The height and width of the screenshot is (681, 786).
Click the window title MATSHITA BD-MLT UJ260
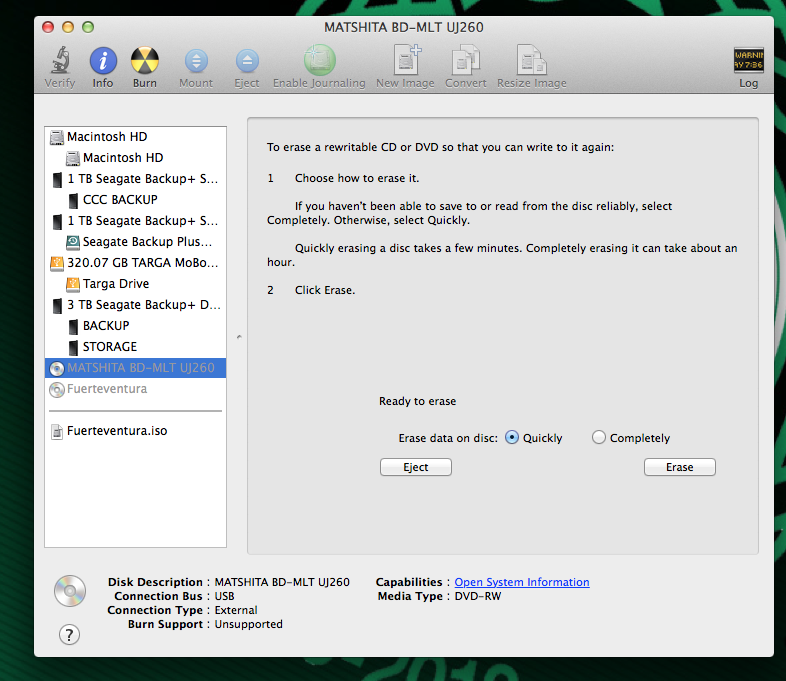coord(404,28)
